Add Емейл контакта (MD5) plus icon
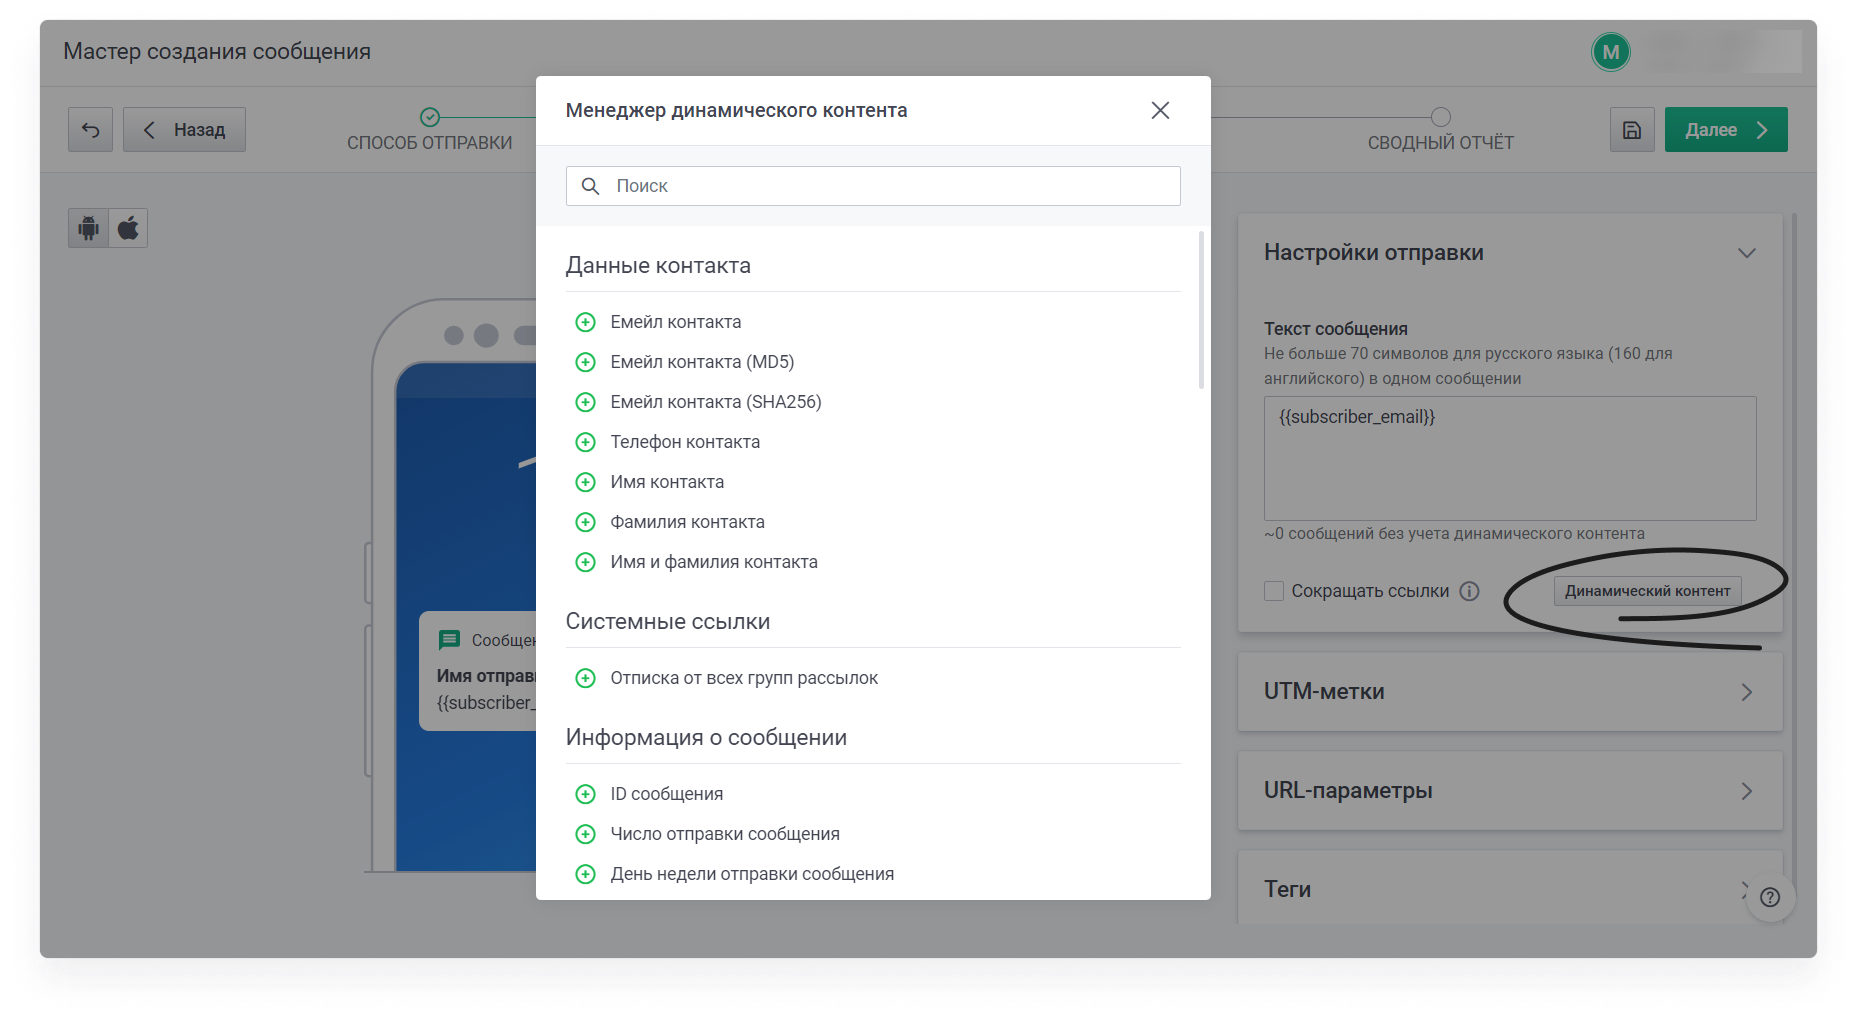1857x1018 pixels. tap(586, 362)
